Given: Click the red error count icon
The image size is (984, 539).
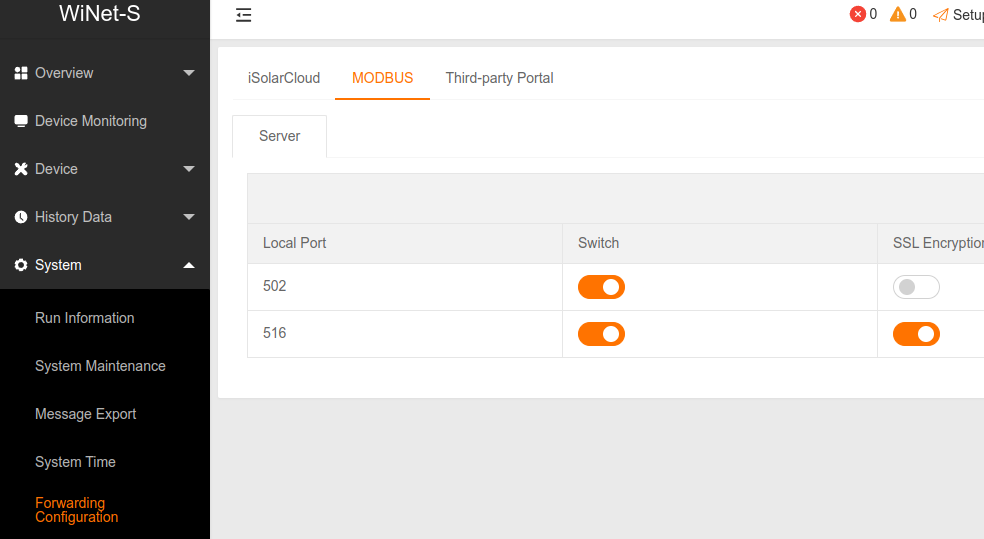Looking at the screenshot, I should pyautogui.click(x=857, y=14).
